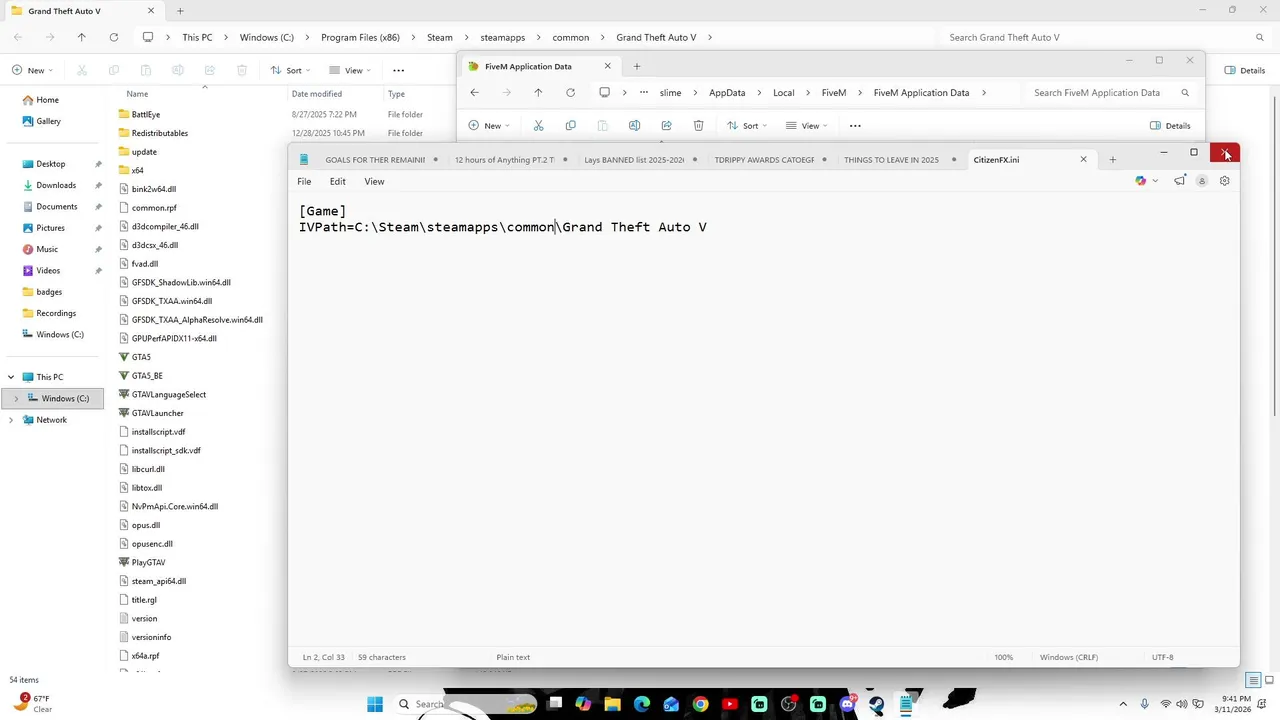
Task: Open Sort dropdown in FiveM window
Action: click(748, 125)
